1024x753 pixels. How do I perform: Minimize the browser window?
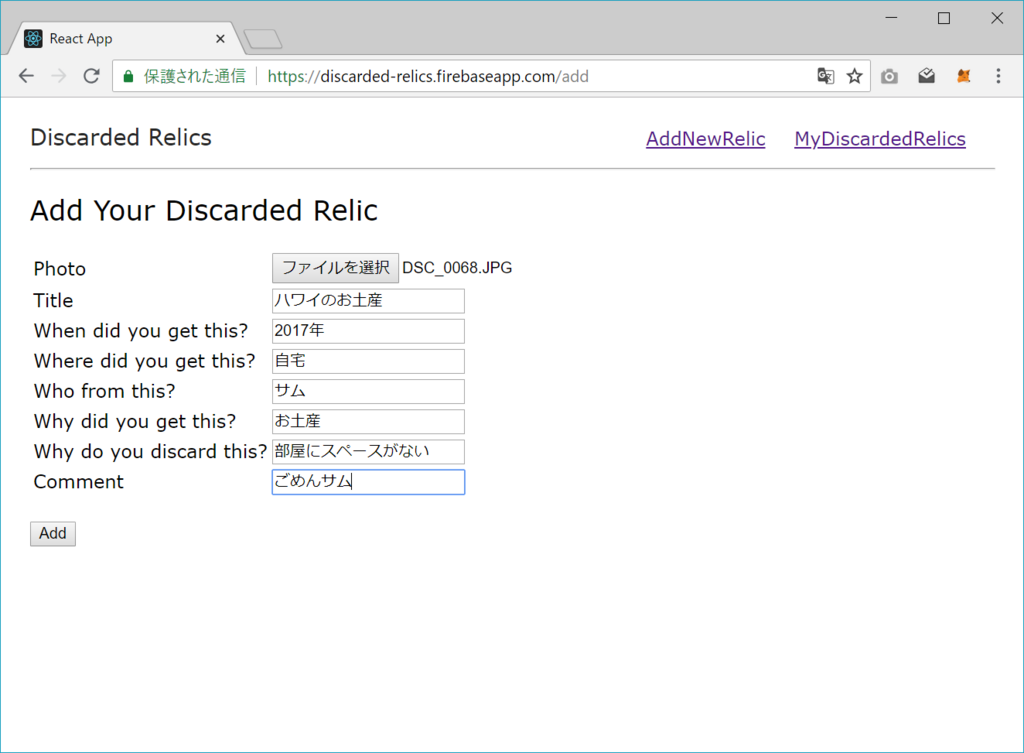[x=891, y=18]
